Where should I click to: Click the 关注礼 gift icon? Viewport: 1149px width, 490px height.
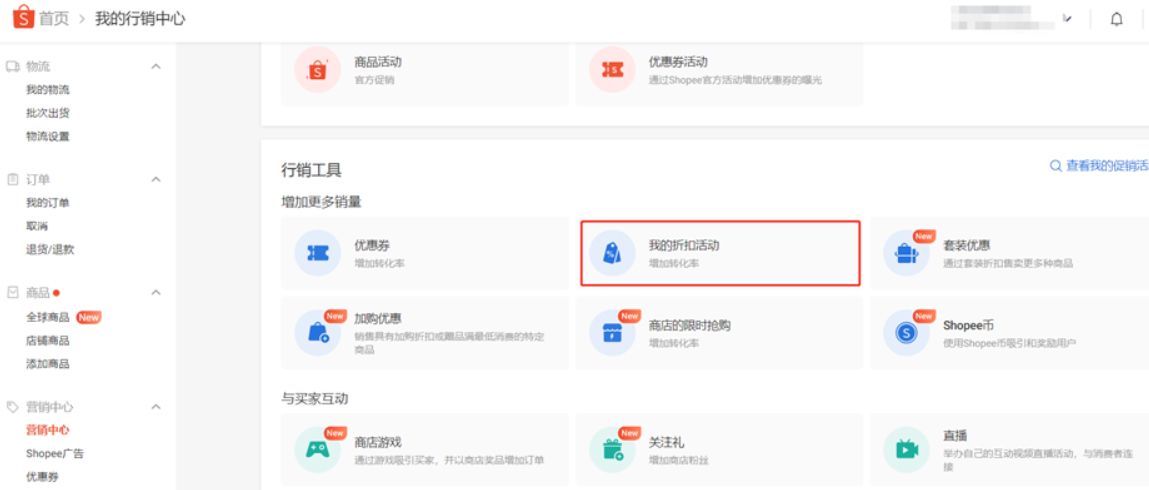point(612,450)
